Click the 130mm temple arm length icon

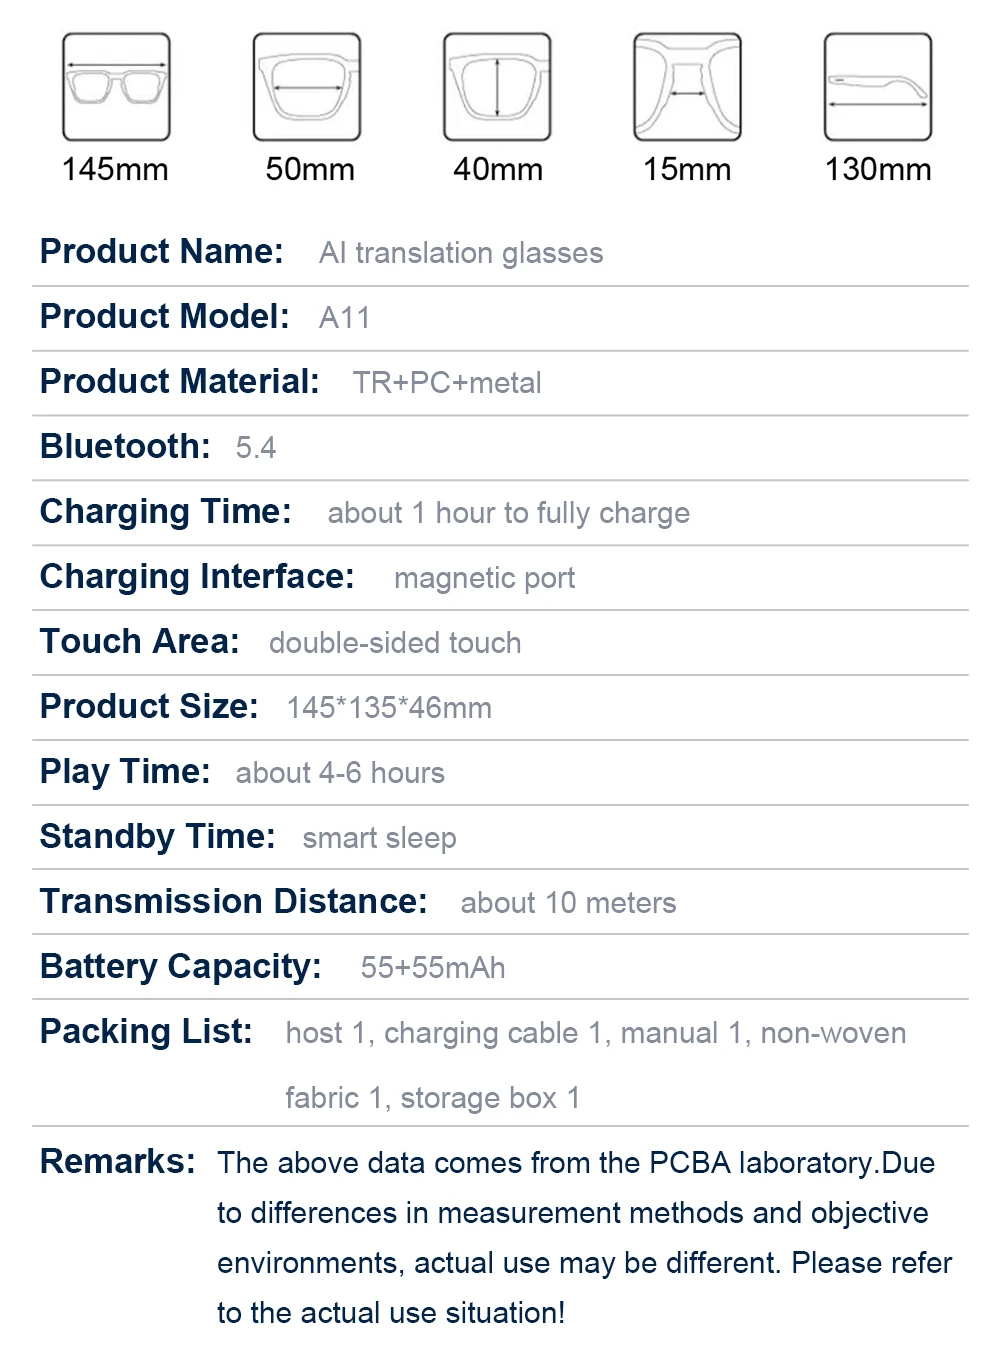877,87
